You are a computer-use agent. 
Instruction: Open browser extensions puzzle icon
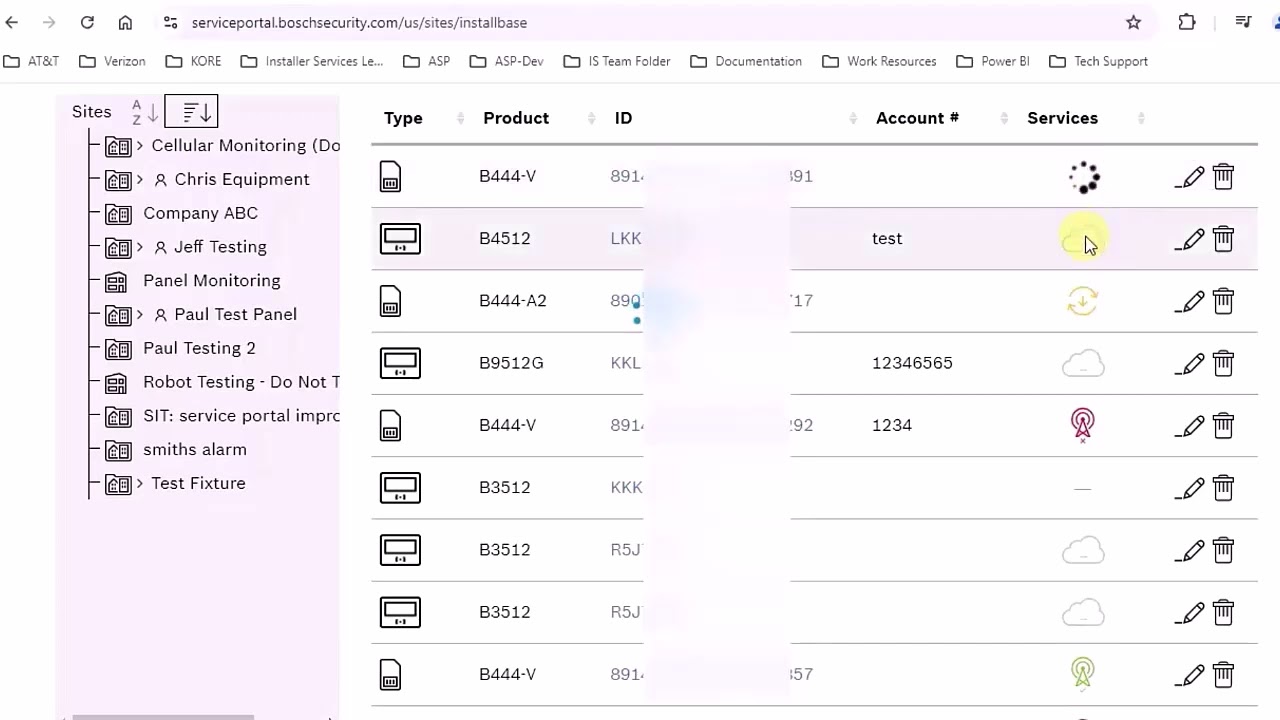(1187, 22)
